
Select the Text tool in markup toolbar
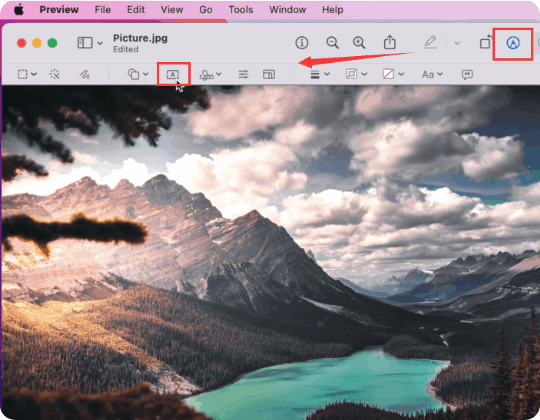[173, 74]
